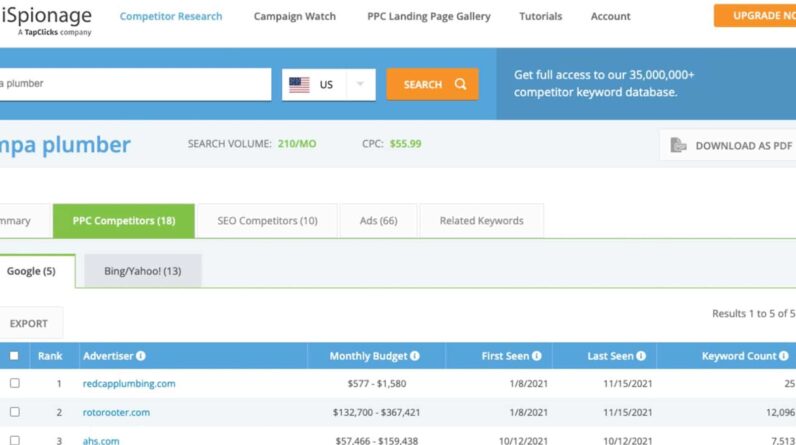Sort by Keyword Count column header
The width and height of the screenshot is (796, 445).
(739, 356)
